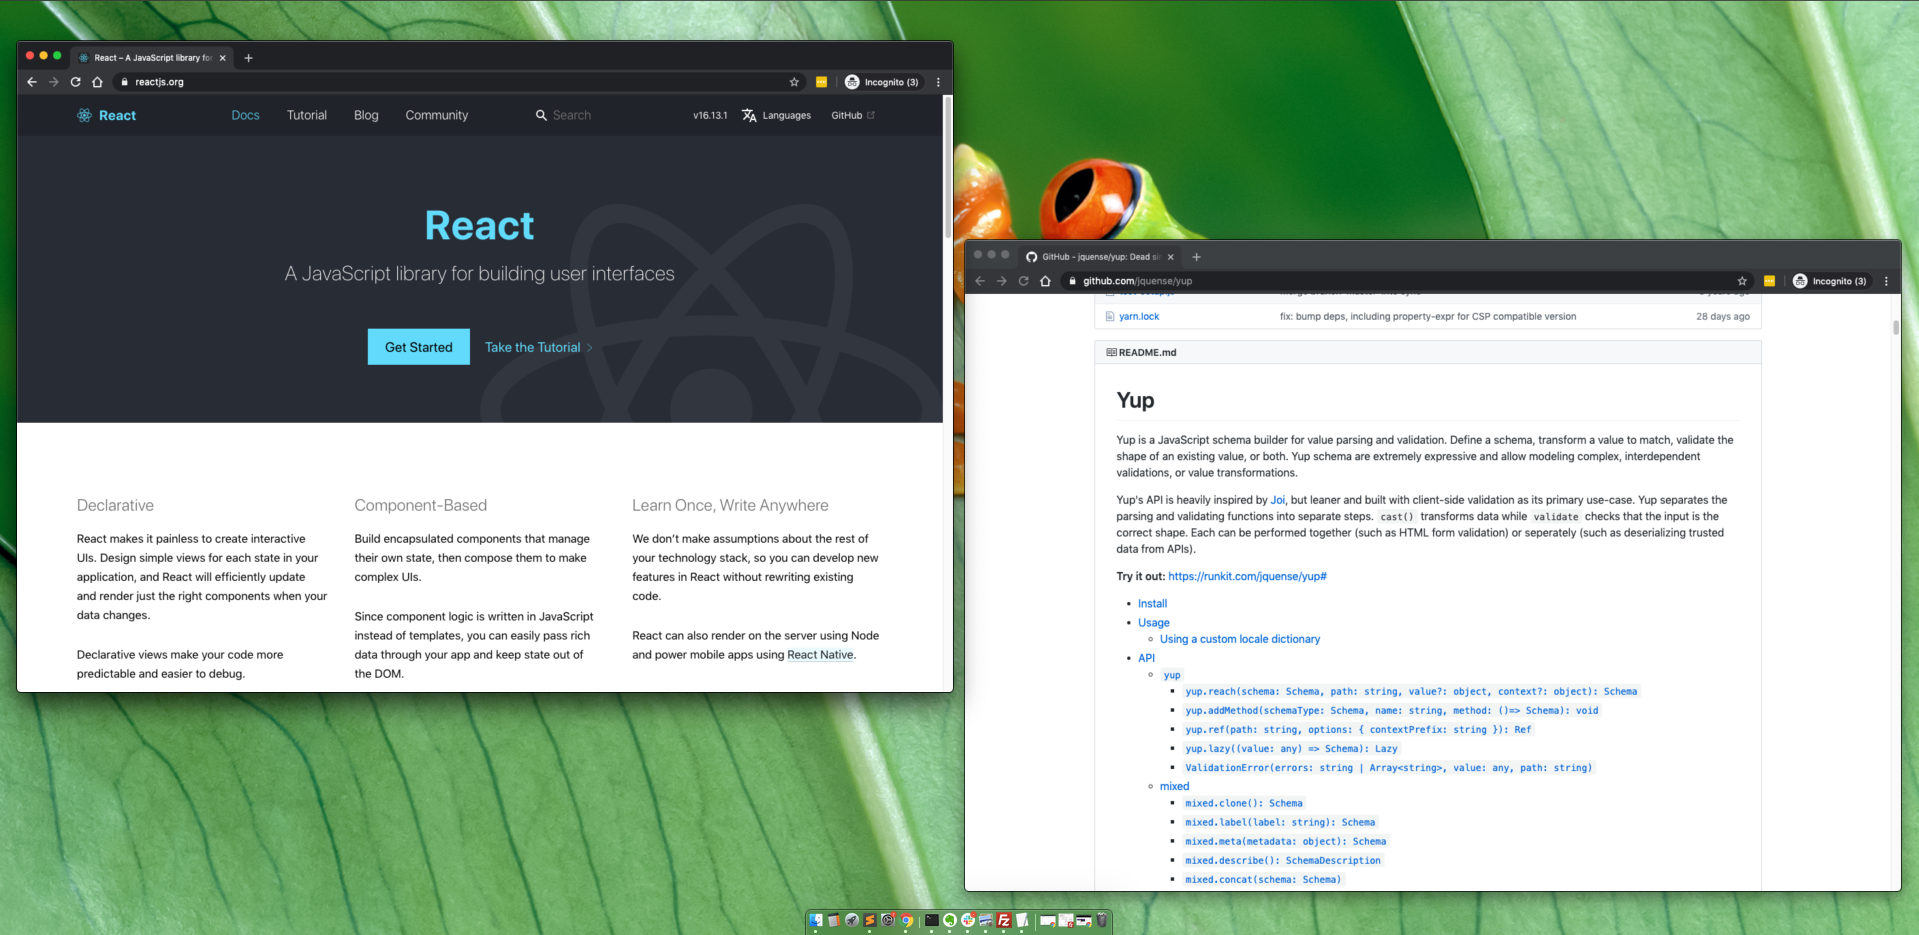Image resolution: width=1919 pixels, height=935 pixels.
Task: Bookmark the GitHub yup page with the star
Action: click(1742, 281)
